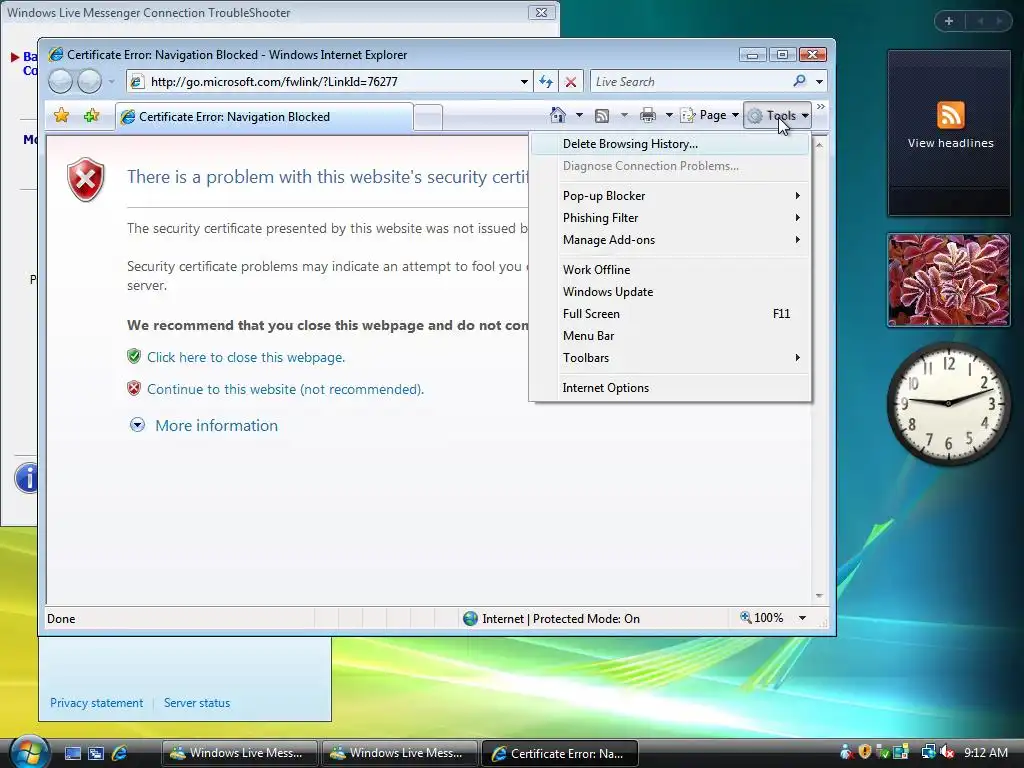The image size is (1024, 768).
Task: Open the Windows Start orb
Action: 27,751
